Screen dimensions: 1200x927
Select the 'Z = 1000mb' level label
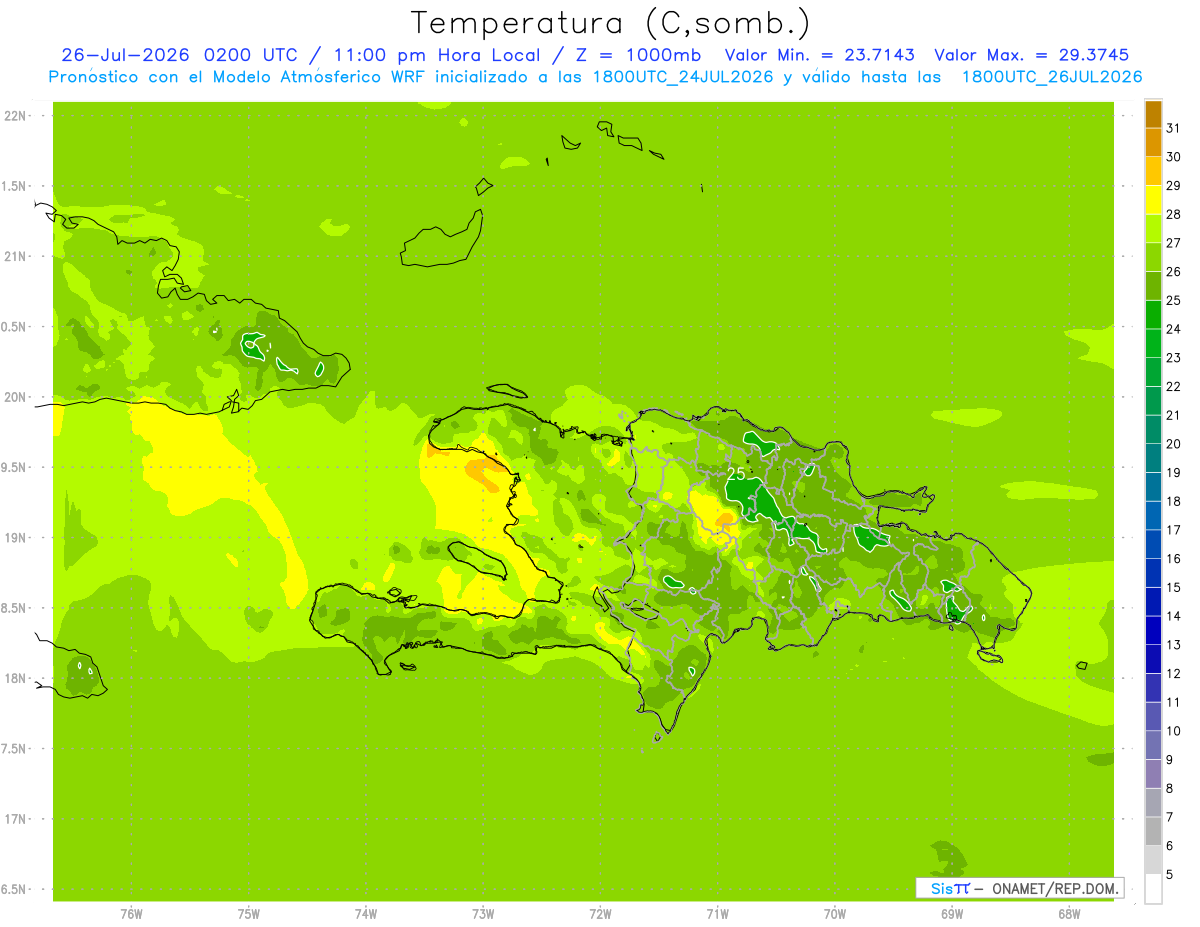(638, 55)
